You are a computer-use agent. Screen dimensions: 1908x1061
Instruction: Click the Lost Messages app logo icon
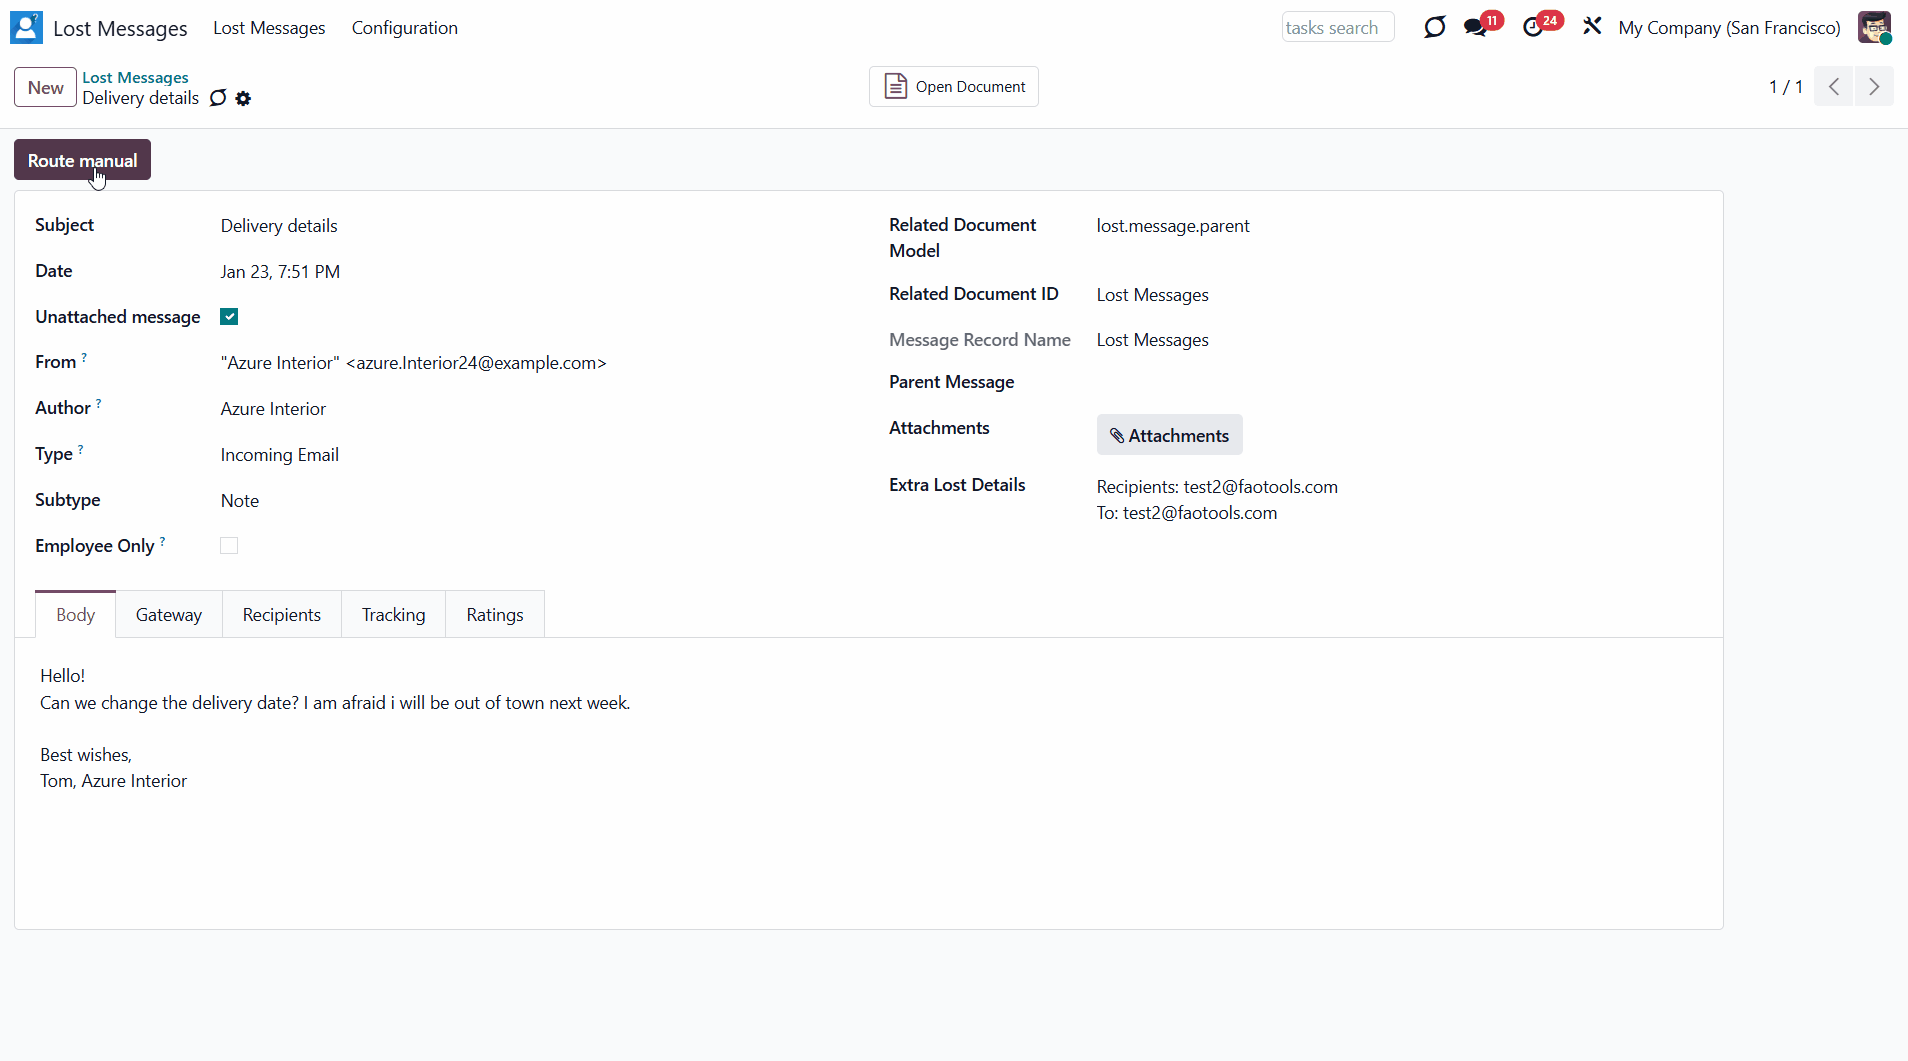point(26,28)
